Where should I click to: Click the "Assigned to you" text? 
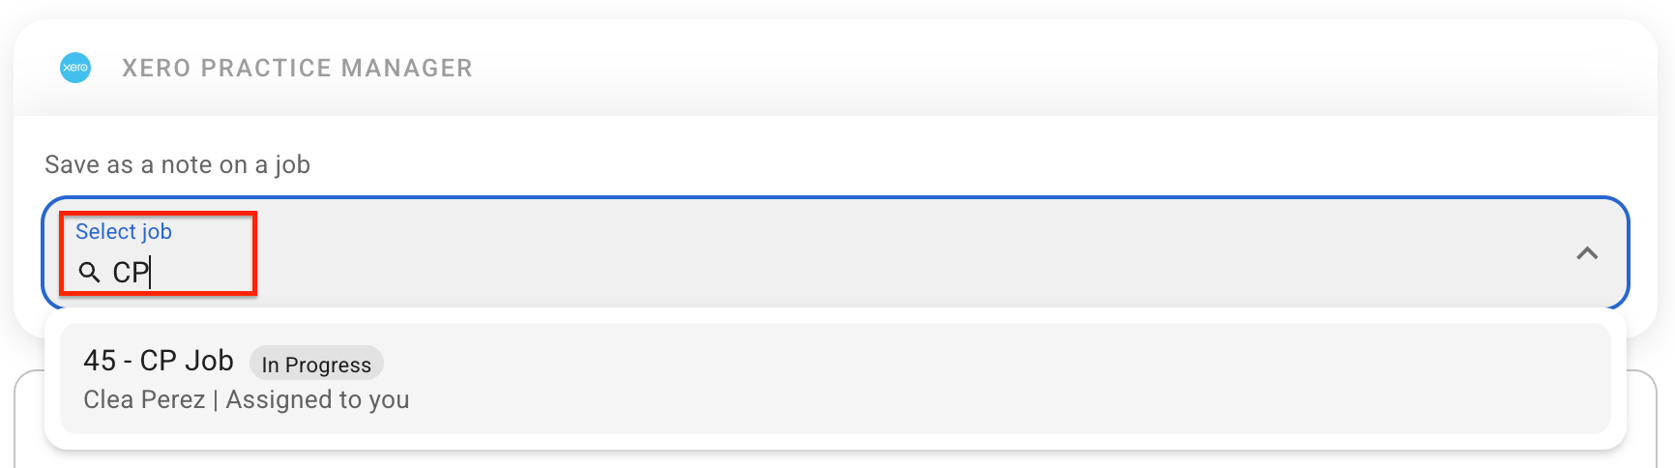(x=317, y=400)
